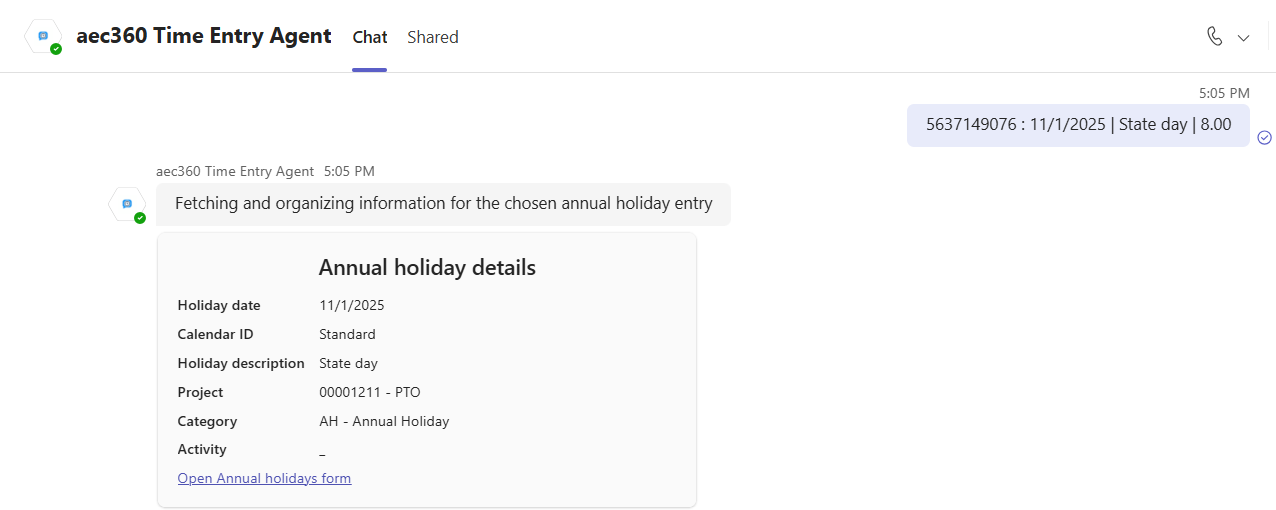Click the Category value AH - Annual Holiday

coord(384,421)
